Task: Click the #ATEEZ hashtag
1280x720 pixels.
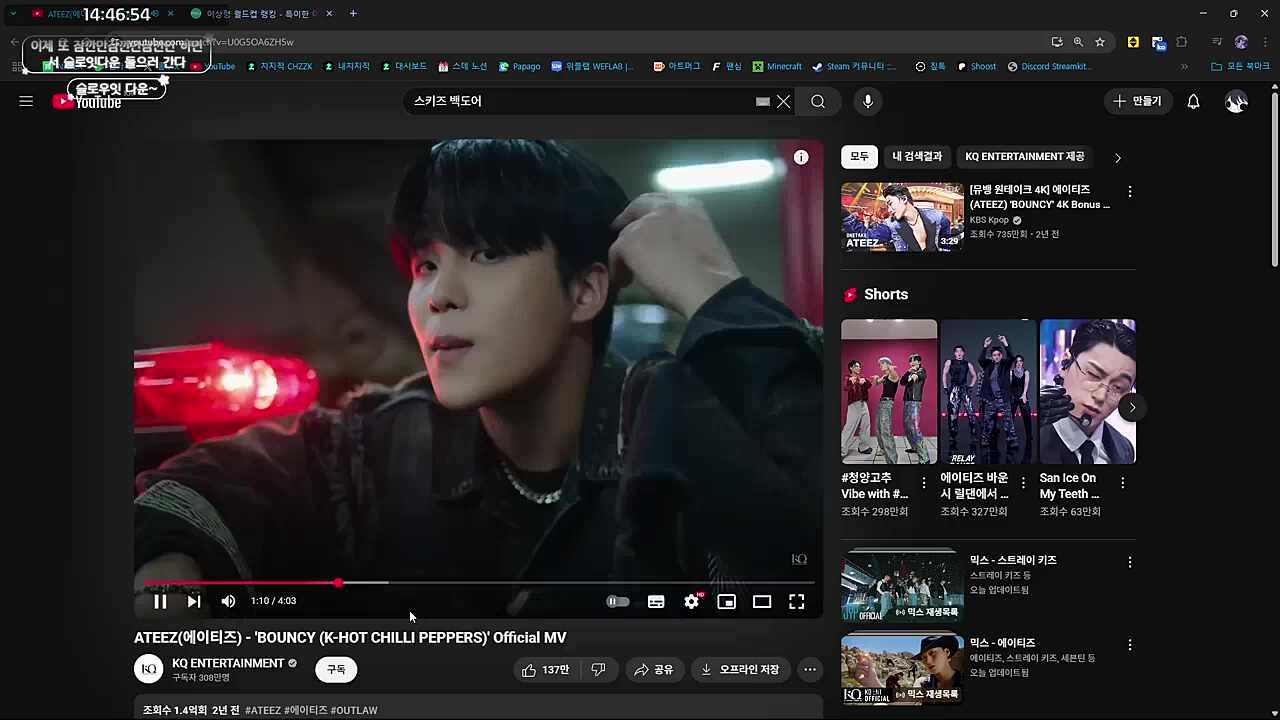Action: 263,710
